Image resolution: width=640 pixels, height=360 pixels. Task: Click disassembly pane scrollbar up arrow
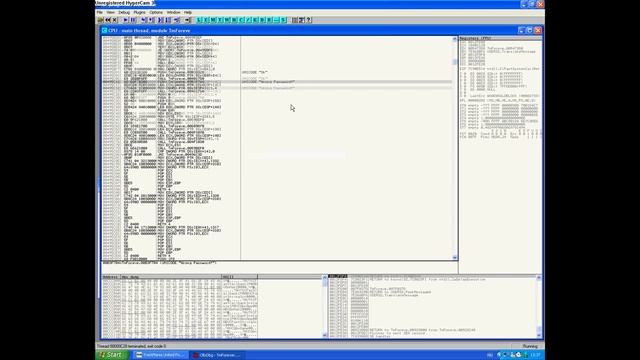tap(455, 39)
